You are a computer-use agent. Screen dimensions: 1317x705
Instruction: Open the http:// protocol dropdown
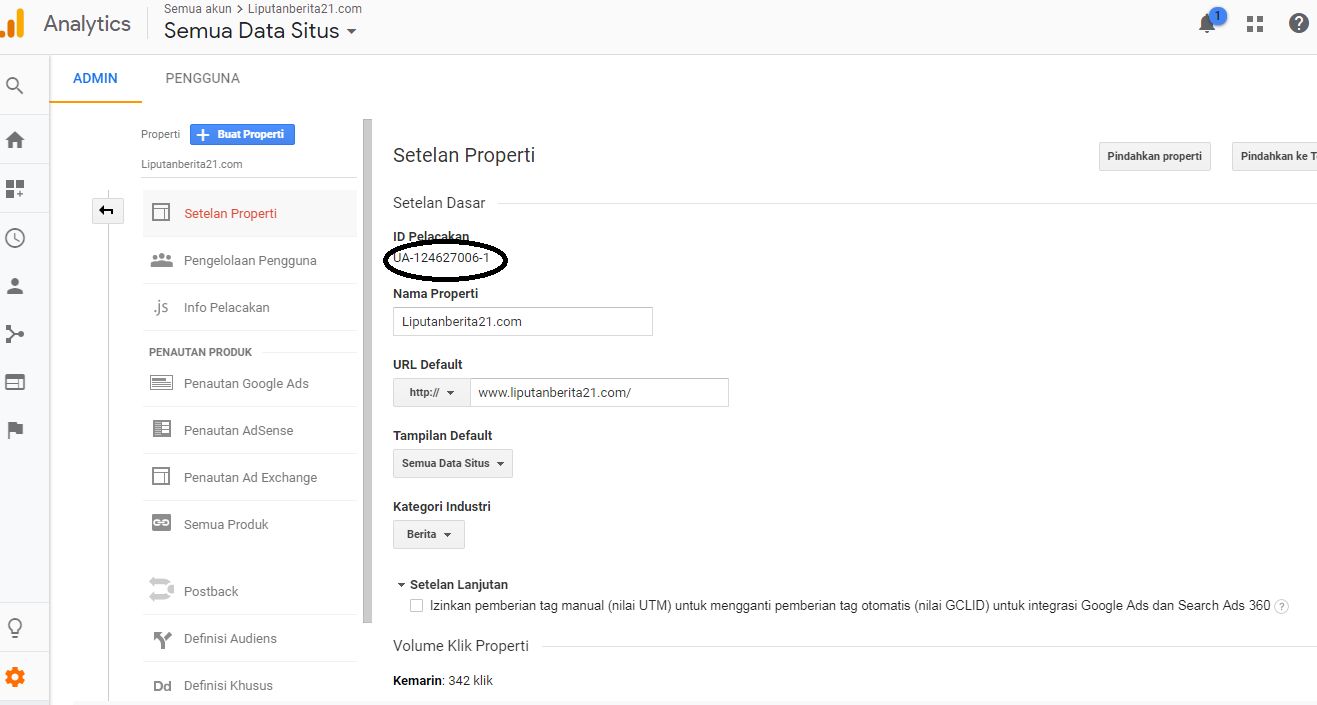coord(431,392)
